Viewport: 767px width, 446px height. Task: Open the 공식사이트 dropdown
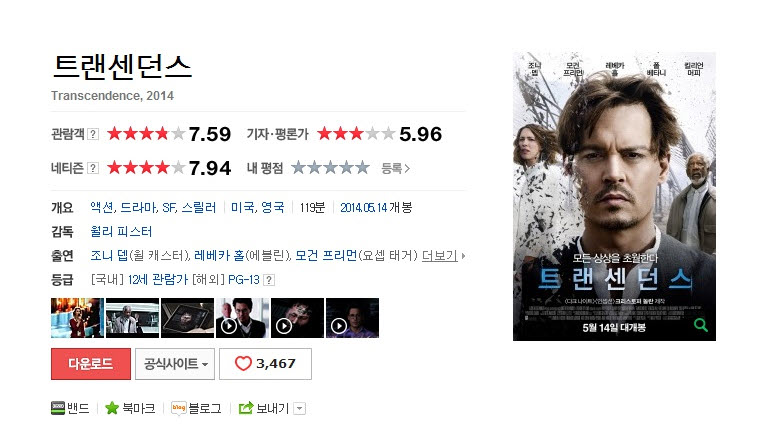(175, 364)
